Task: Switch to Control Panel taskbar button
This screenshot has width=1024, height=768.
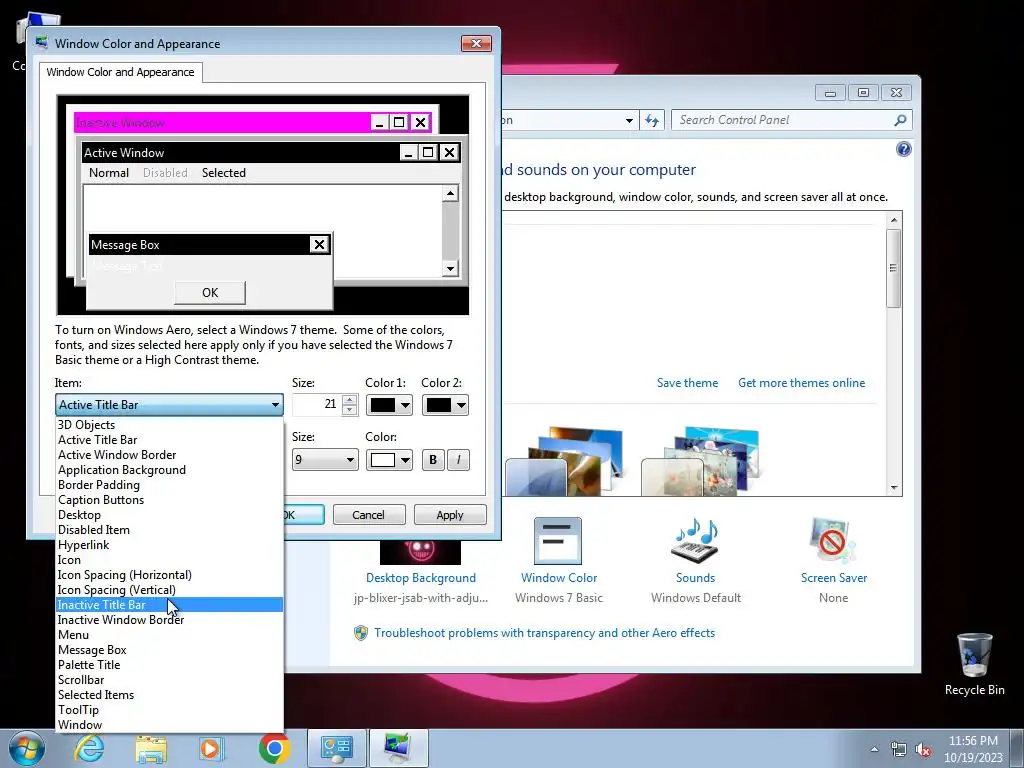Action: 336,748
